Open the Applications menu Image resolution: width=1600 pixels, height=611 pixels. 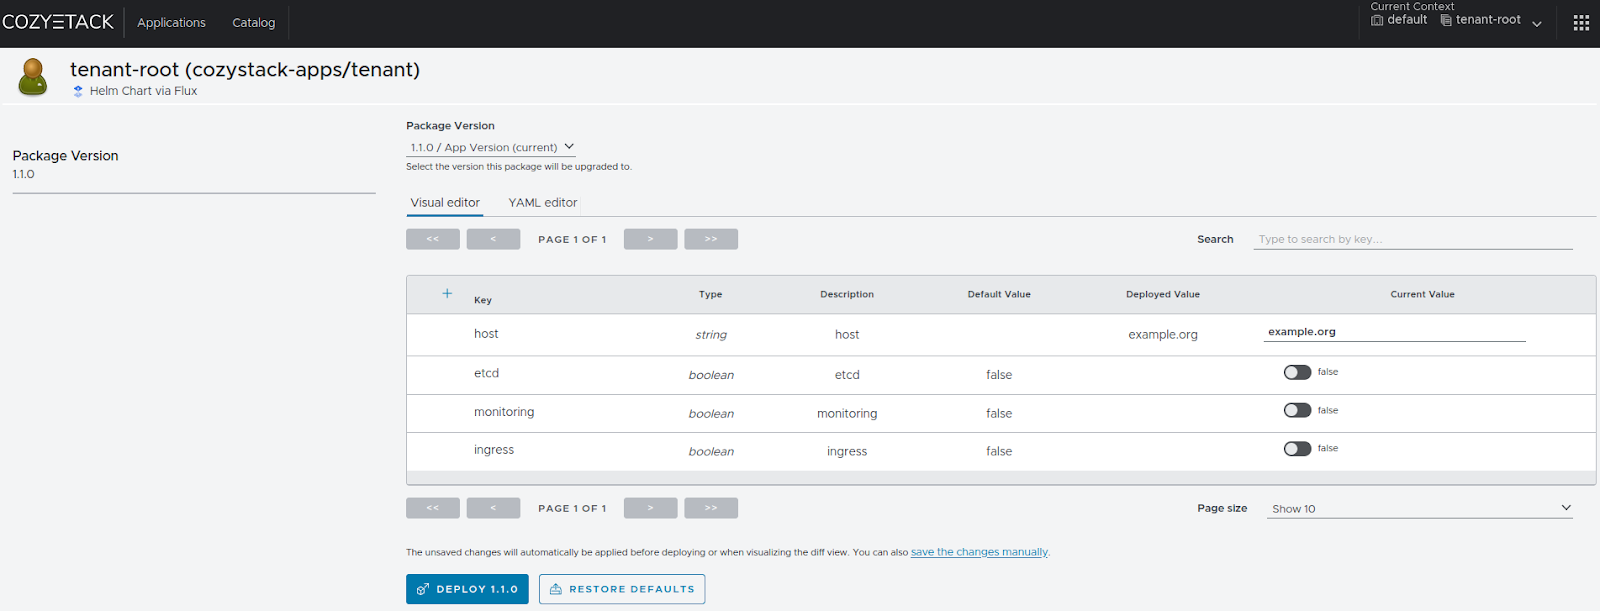171,23
